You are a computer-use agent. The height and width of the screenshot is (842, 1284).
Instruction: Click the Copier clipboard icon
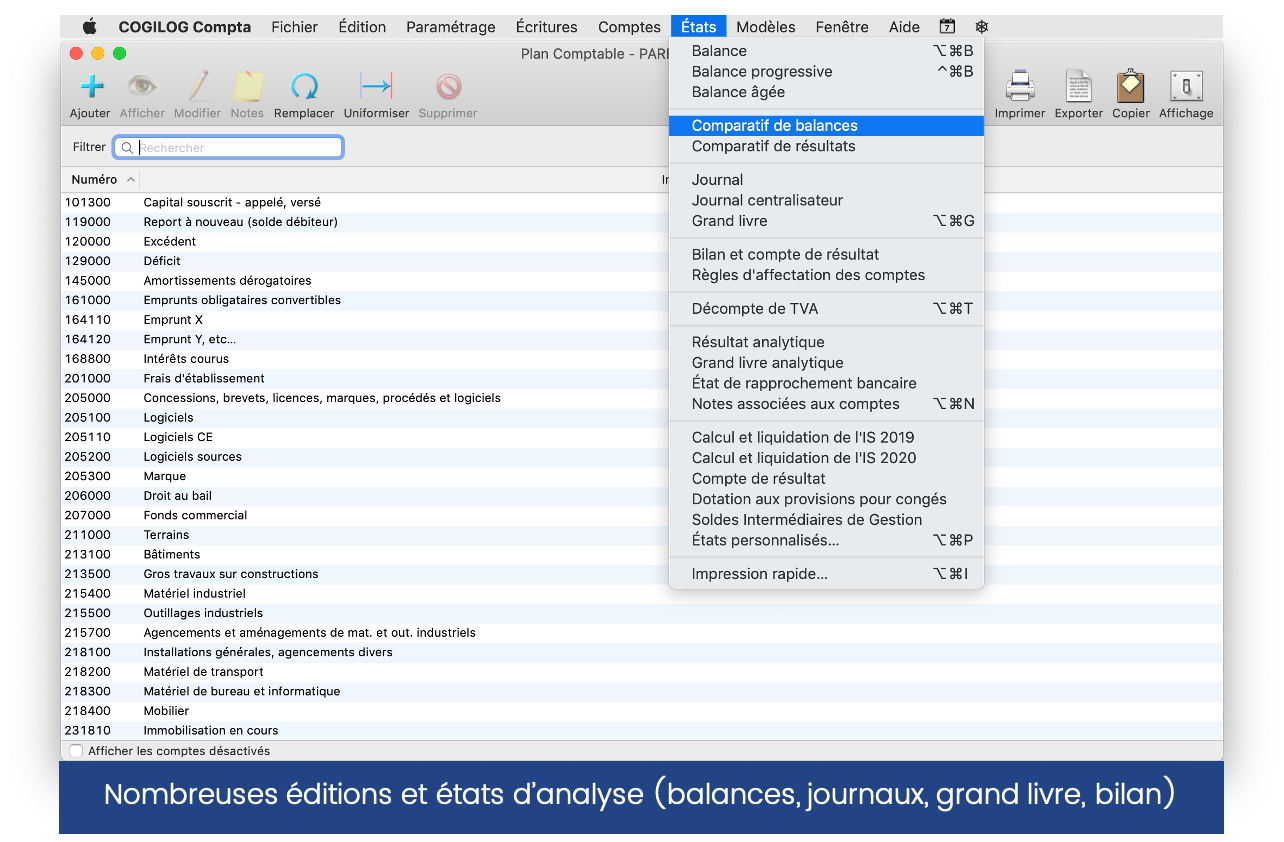(1131, 87)
